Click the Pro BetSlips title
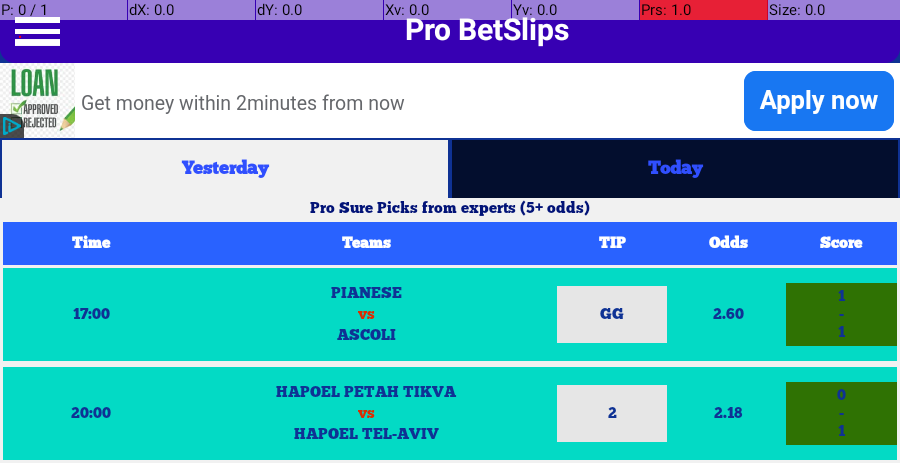The width and height of the screenshot is (900, 469). pyautogui.click(x=487, y=30)
